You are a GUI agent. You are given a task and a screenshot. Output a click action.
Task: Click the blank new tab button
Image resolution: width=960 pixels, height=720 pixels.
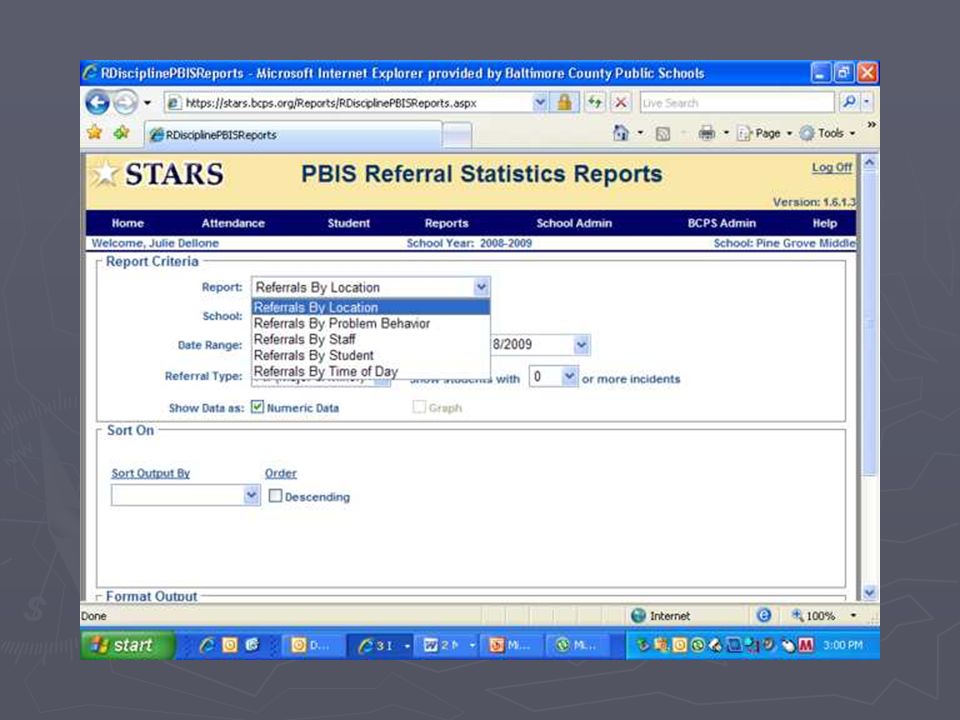point(457,135)
